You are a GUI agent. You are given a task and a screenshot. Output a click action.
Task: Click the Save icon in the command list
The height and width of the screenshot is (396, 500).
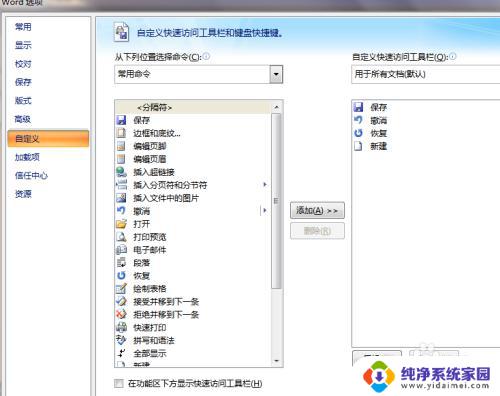(121, 120)
